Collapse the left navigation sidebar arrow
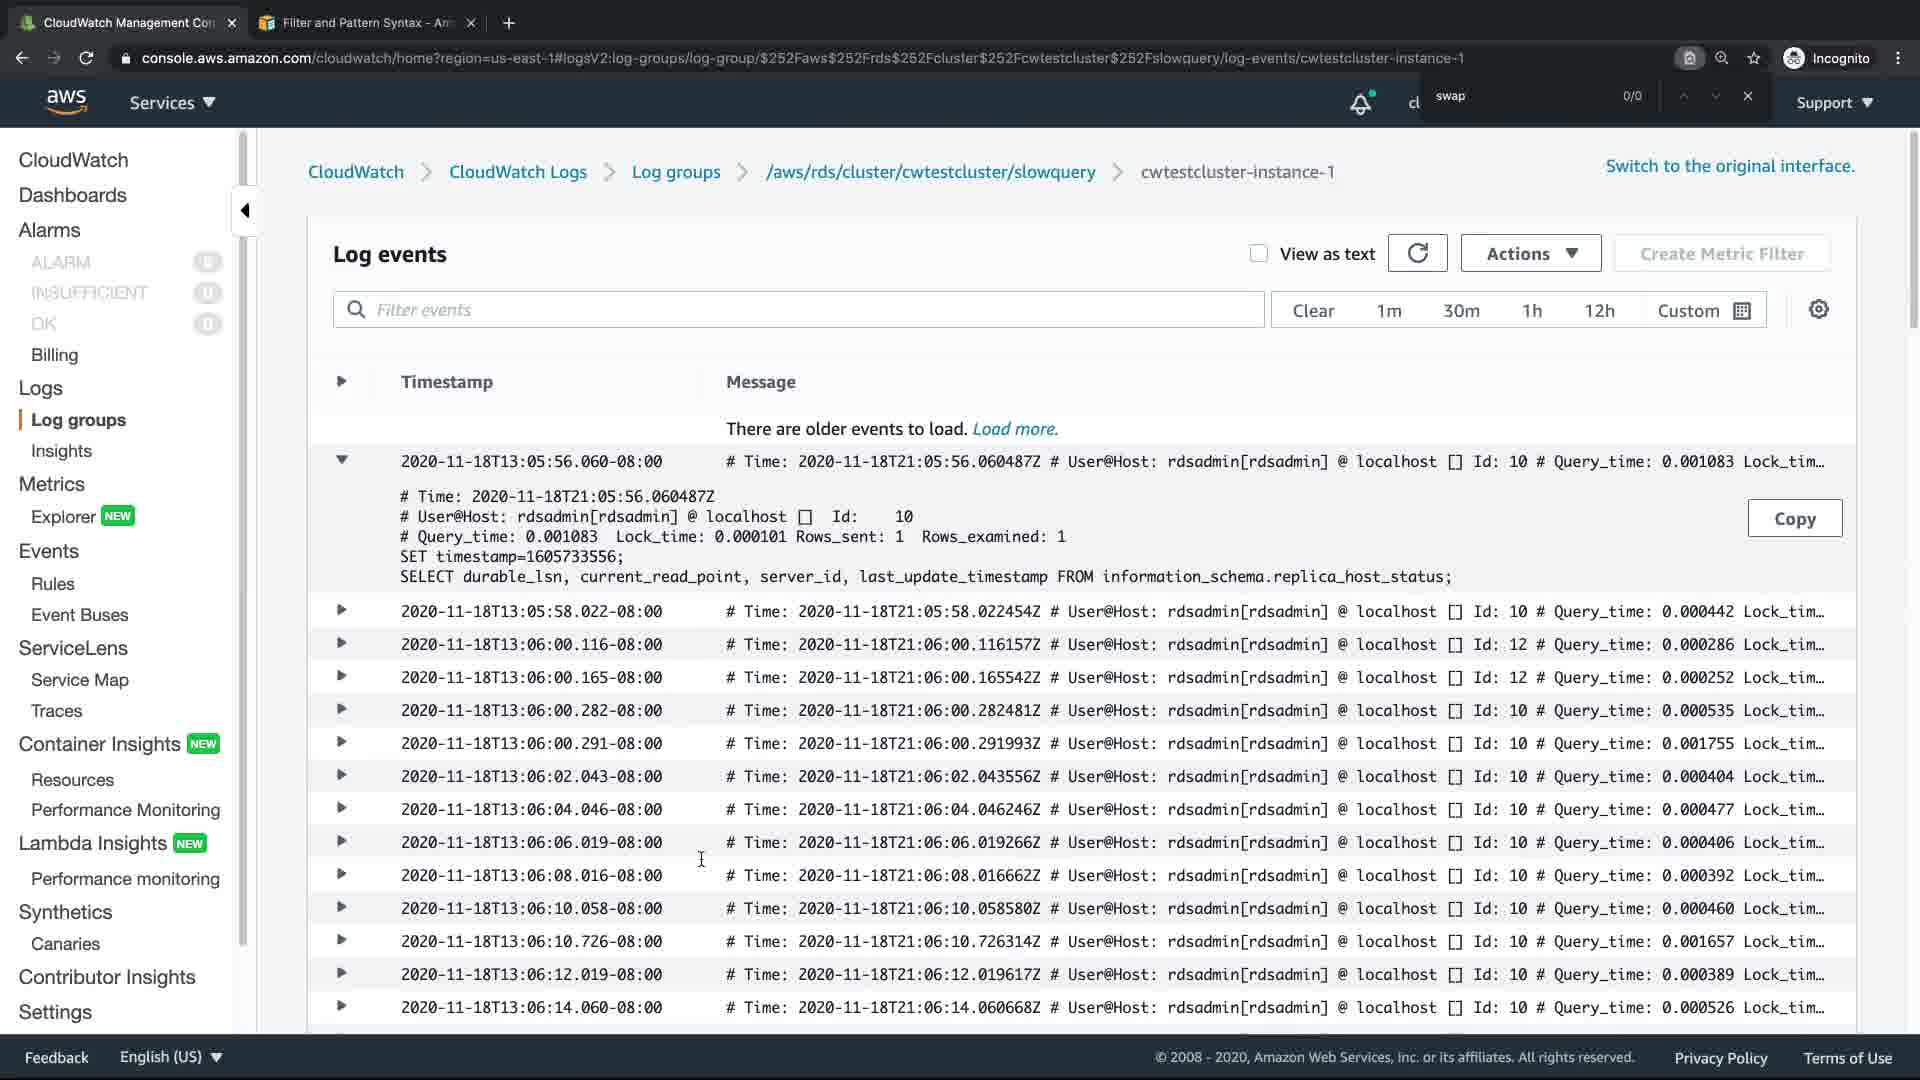This screenshot has height=1080, width=1920. [245, 211]
